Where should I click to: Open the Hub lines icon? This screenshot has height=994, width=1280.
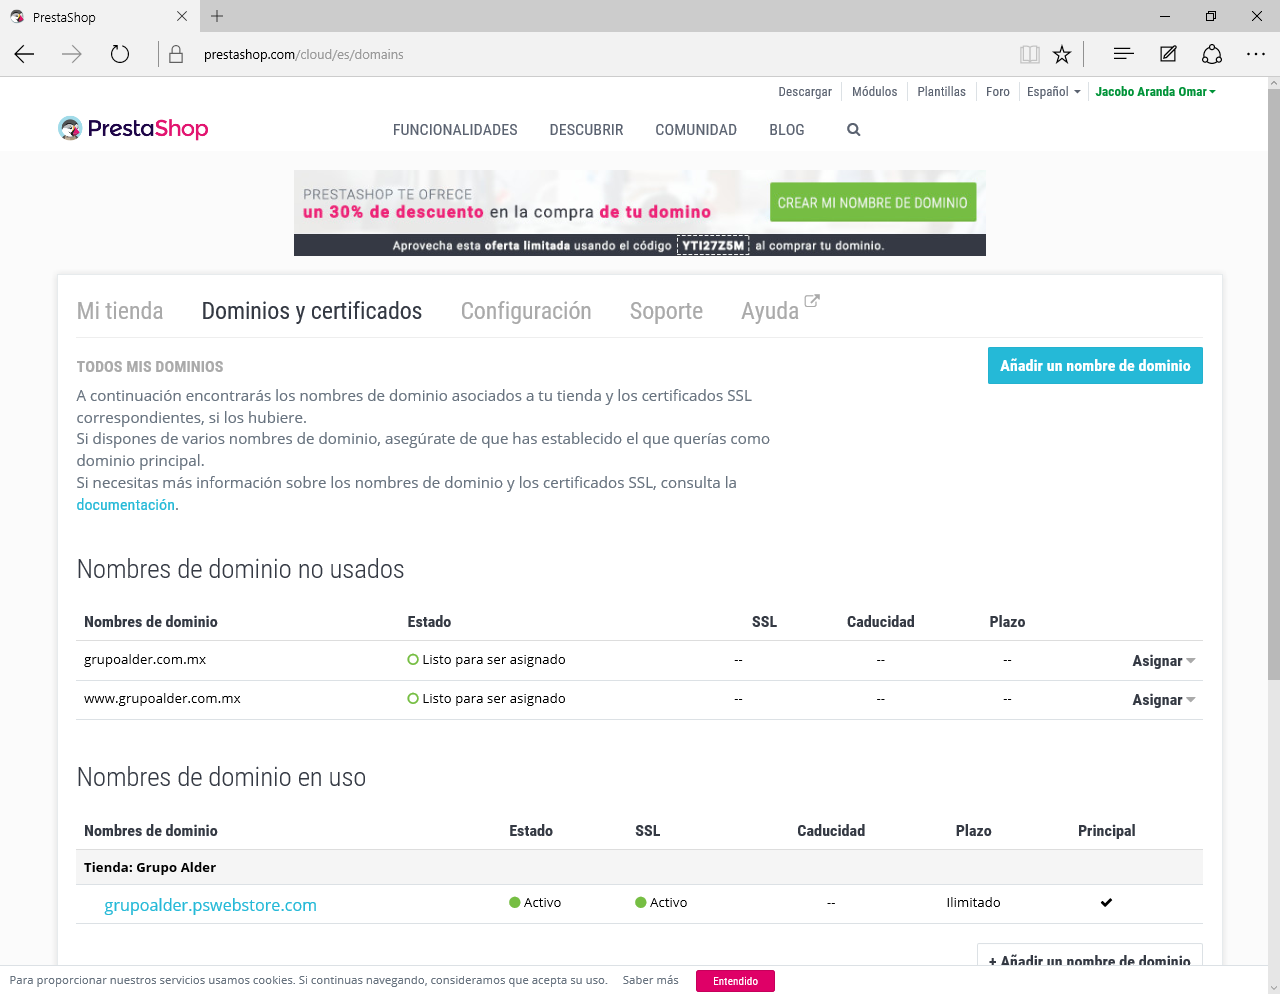pos(1123,54)
